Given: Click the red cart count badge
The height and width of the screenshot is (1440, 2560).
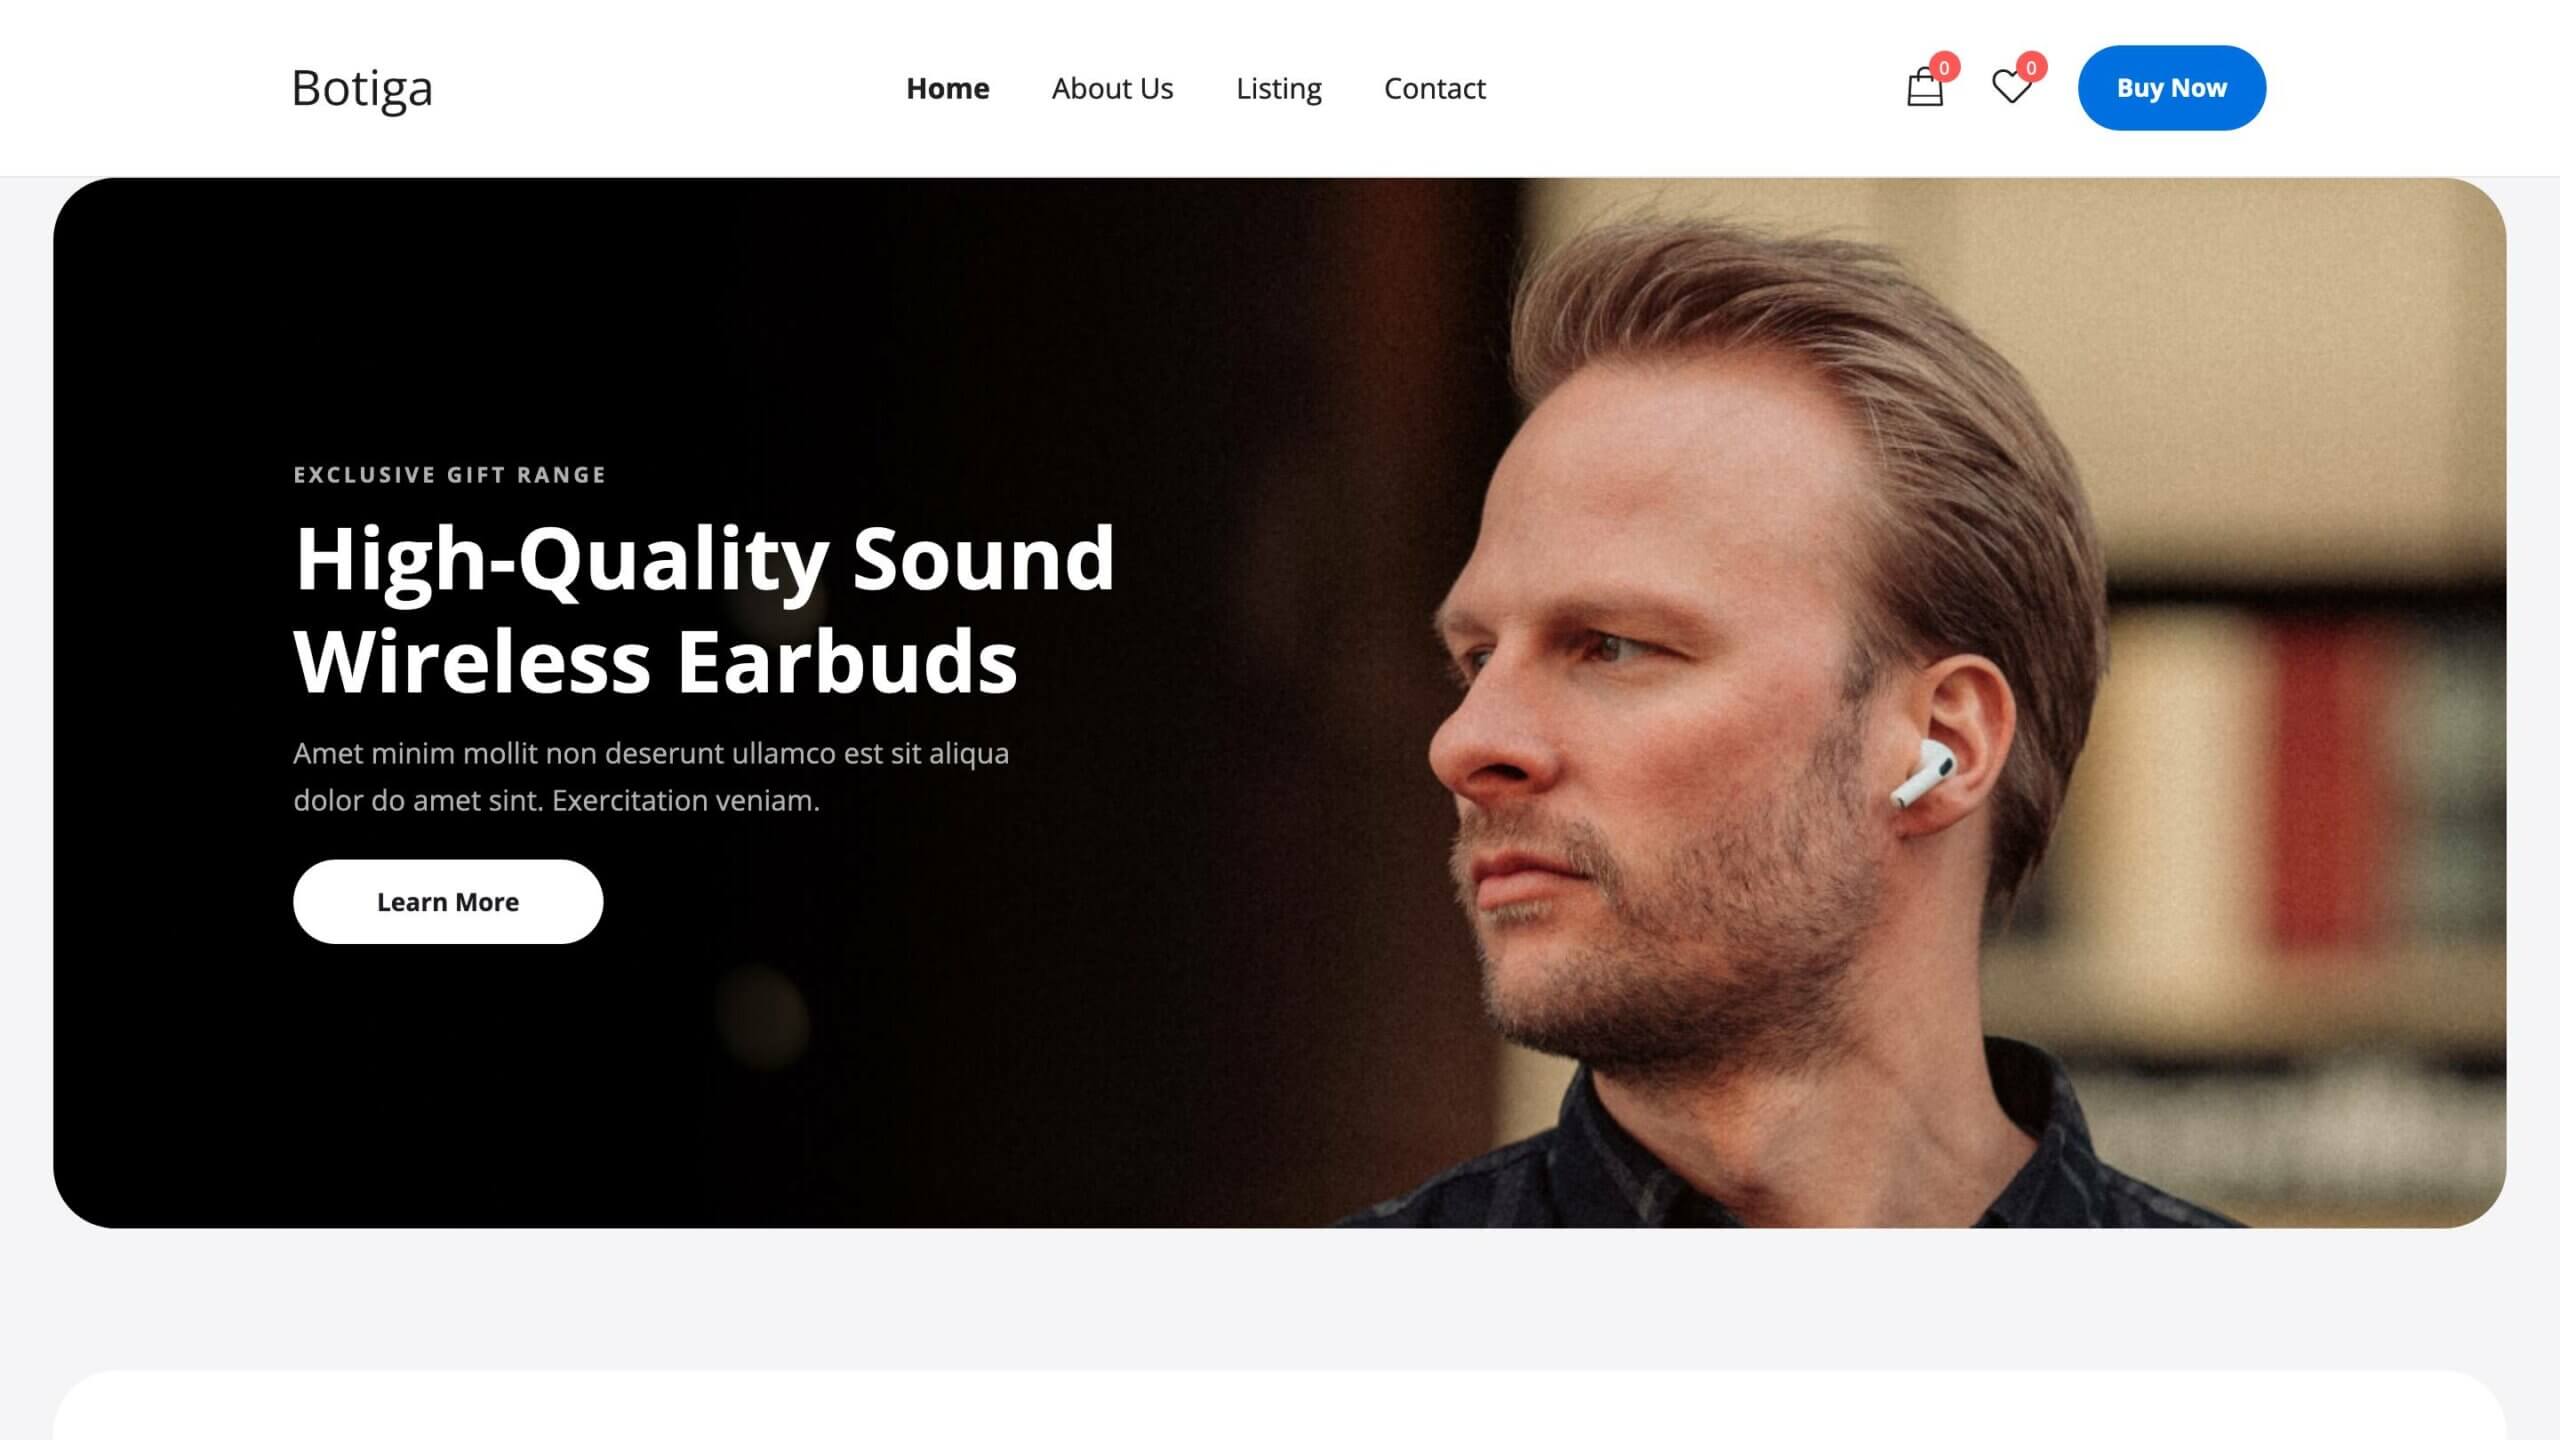Looking at the screenshot, I should pyautogui.click(x=1944, y=67).
